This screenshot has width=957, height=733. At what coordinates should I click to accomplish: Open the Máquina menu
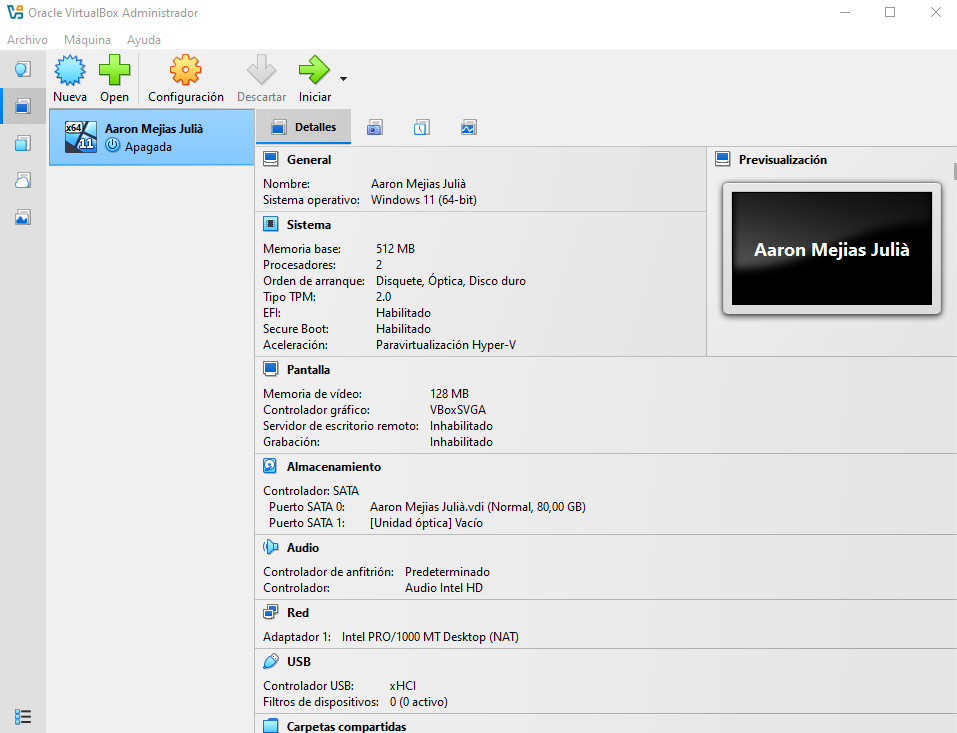[87, 40]
